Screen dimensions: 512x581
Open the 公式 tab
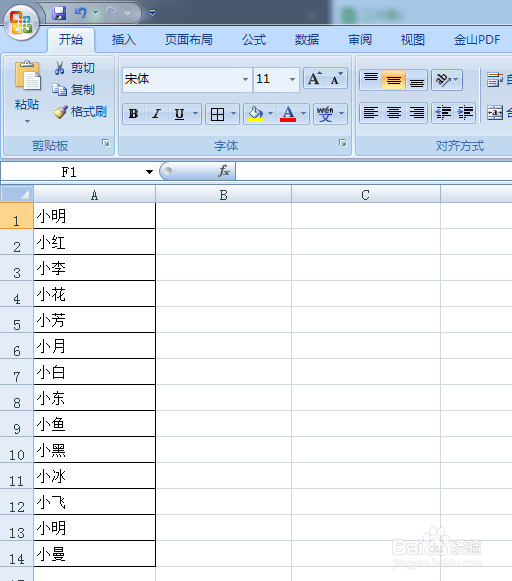pos(254,39)
